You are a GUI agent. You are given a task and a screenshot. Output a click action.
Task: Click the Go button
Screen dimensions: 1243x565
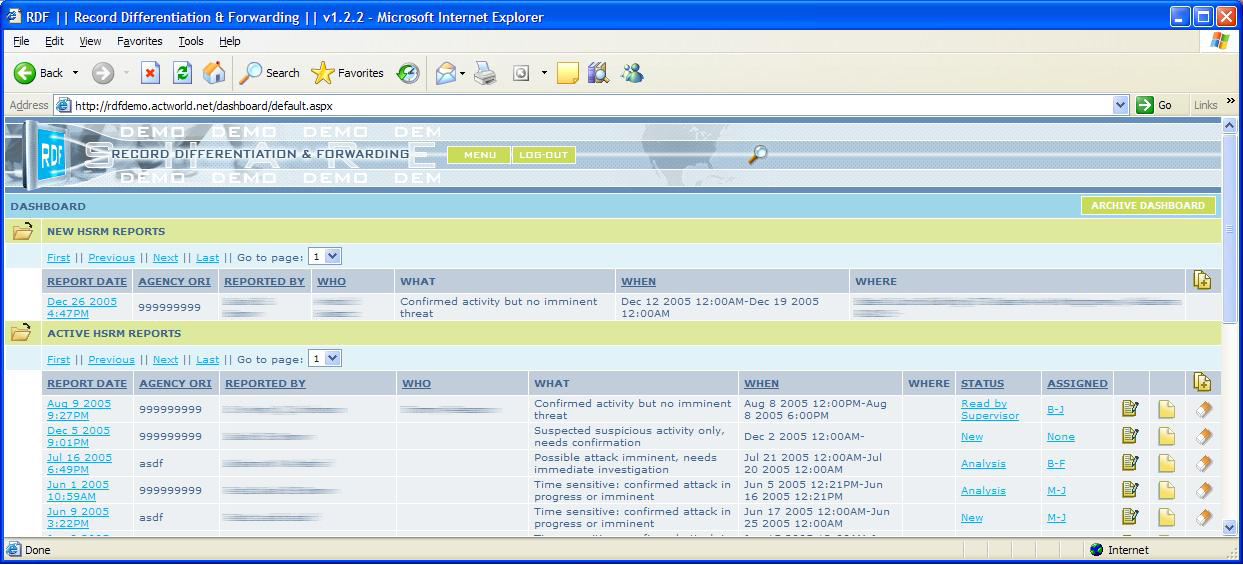point(1155,105)
